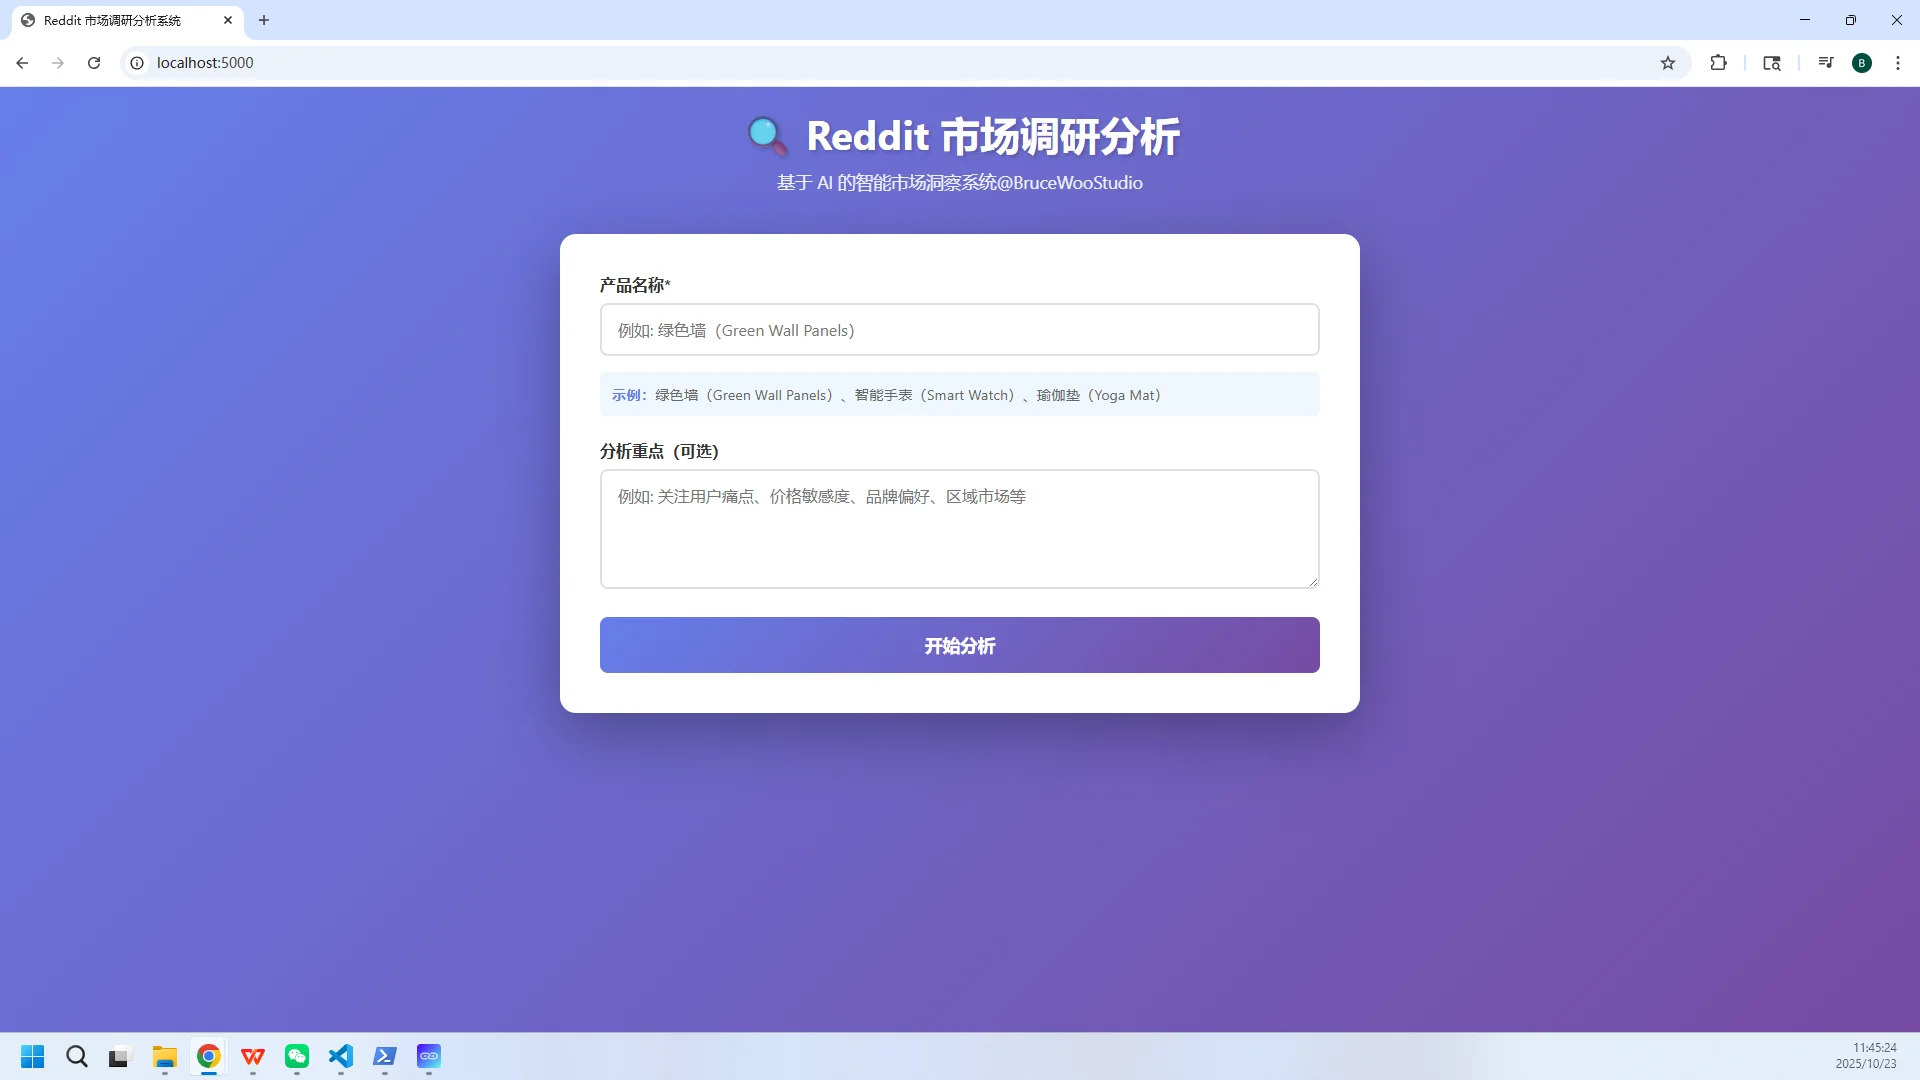Click the 产品名称 input field
The width and height of the screenshot is (1920, 1080).
(x=959, y=329)
